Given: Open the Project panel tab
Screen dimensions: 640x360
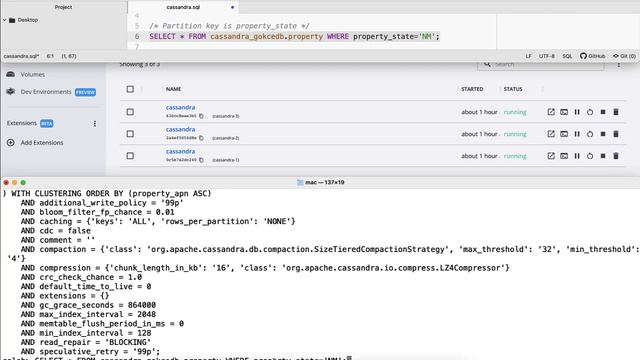Looking at the screenshot, I should click(63, 7).
